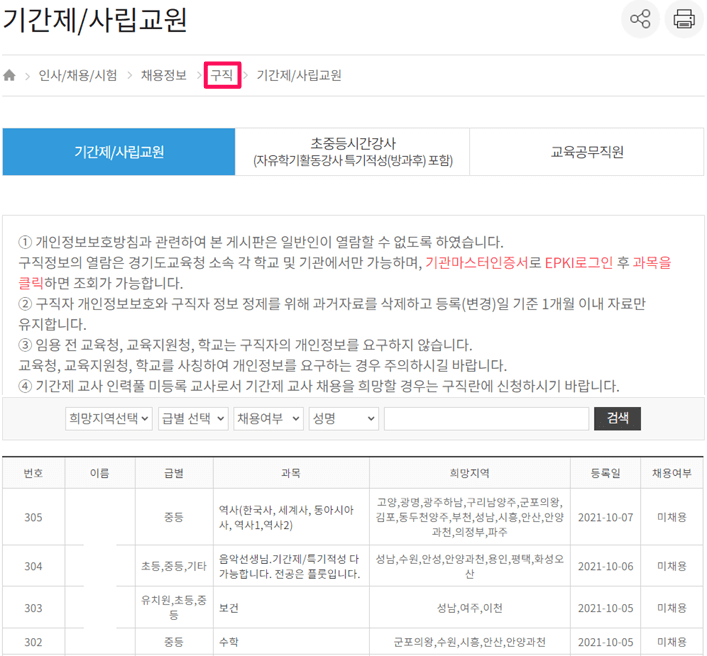Image resolution: width=707 pixels, height=656 pixels.
Task: Open the 음악선생님.기간제/특기적성 subject entry
Action: (289, 567)
